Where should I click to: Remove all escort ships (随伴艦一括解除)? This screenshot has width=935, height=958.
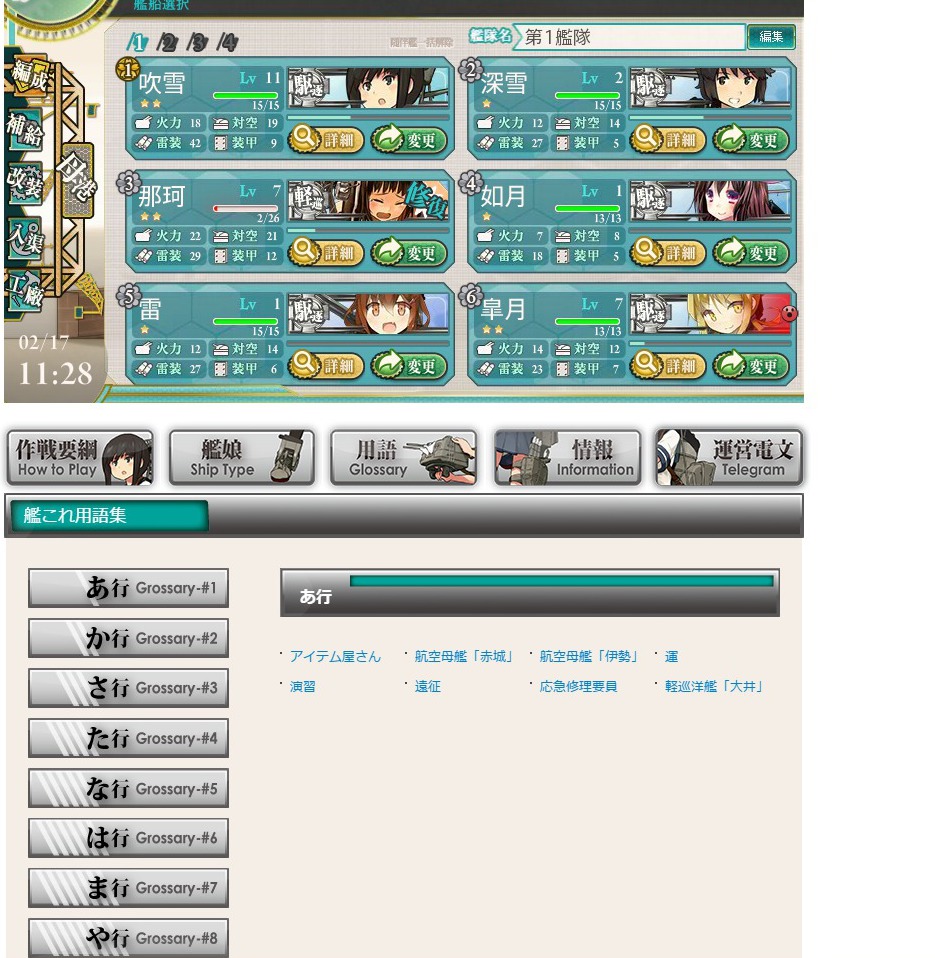(x=422, y=42)
